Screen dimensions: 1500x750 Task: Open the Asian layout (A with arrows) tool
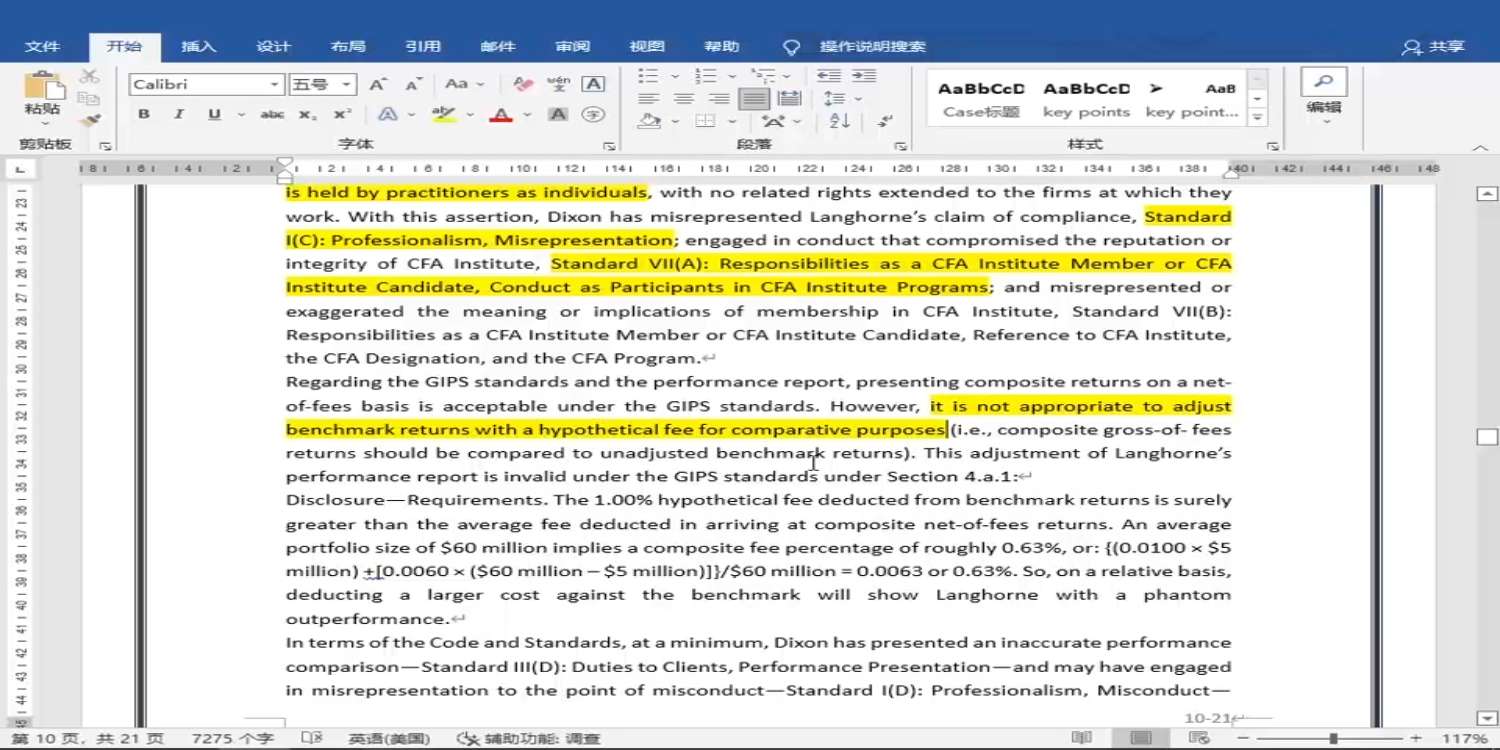point(771,121)
